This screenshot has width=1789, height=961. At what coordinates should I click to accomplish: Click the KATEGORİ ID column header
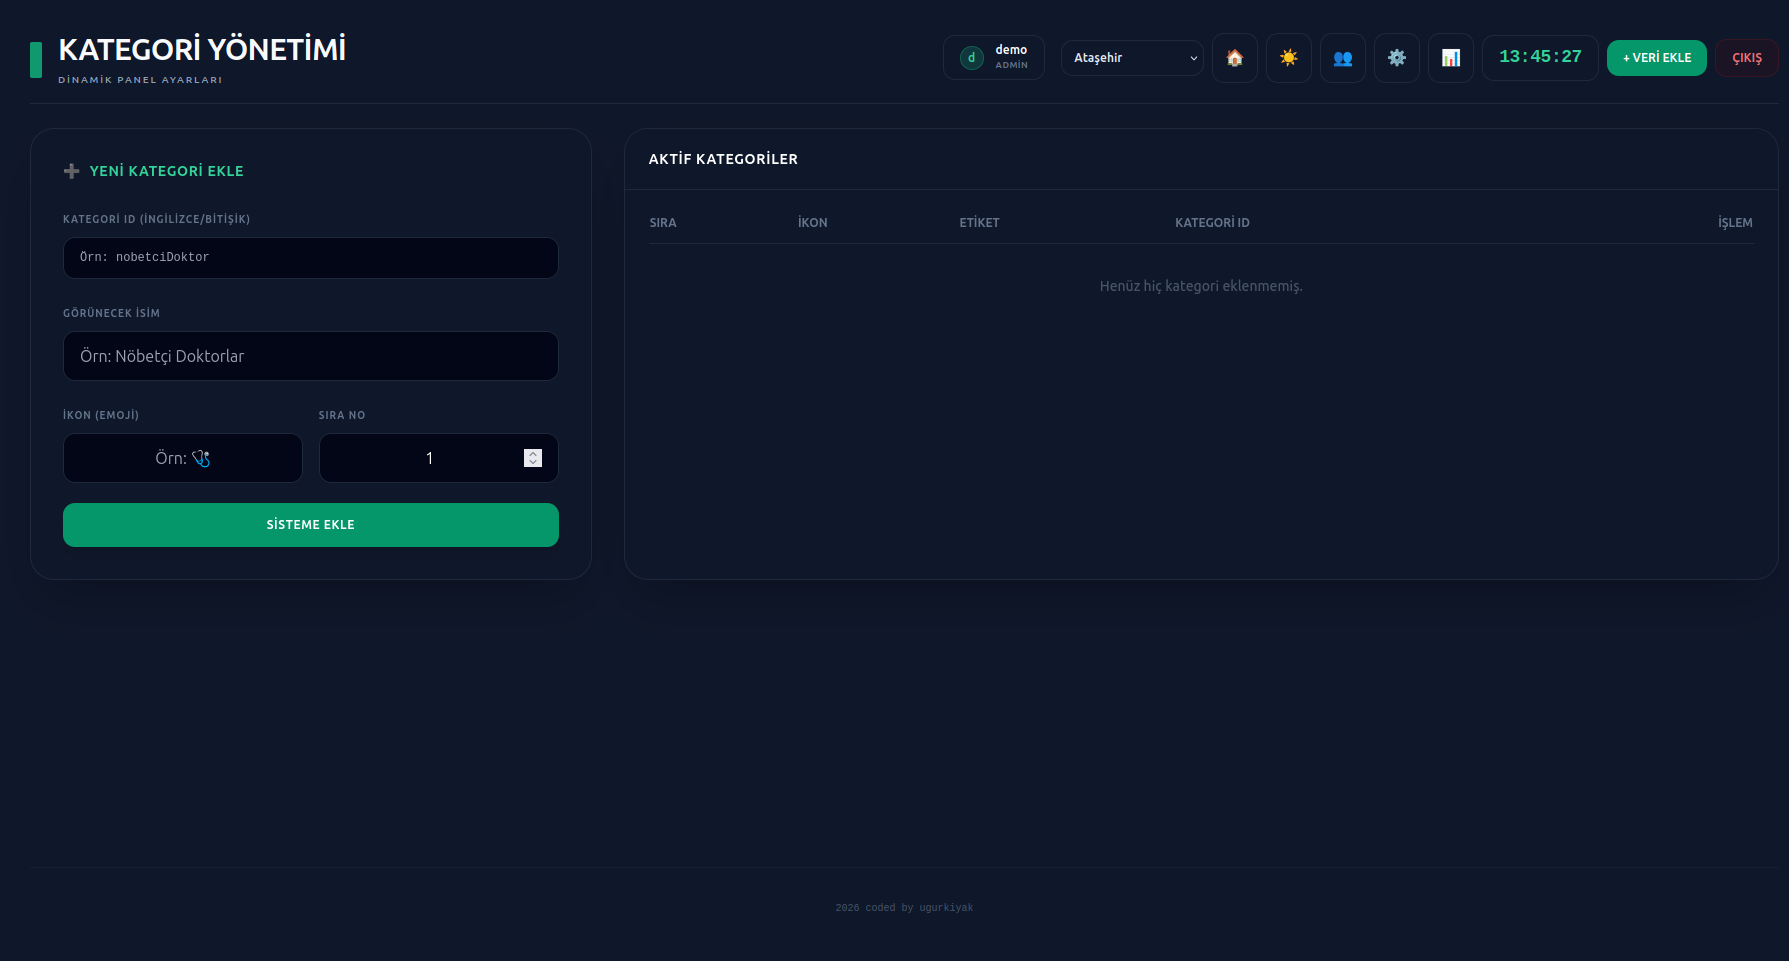1212,223
